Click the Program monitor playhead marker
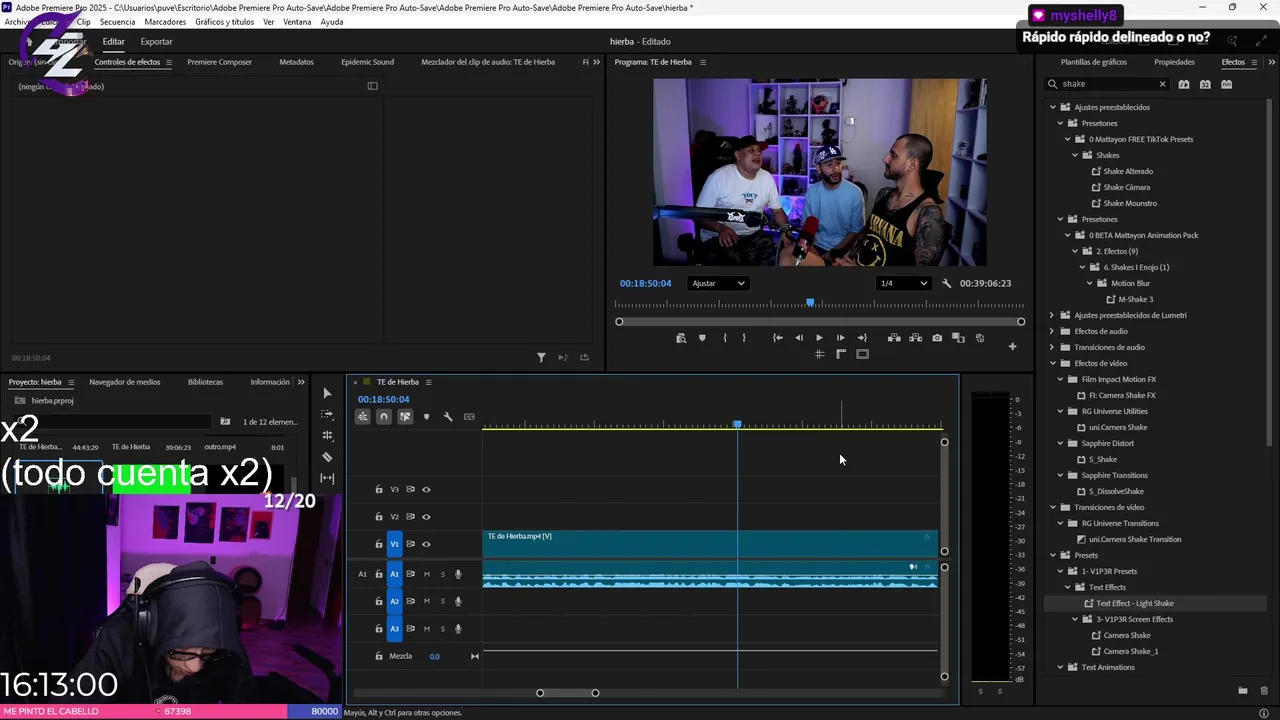The height and width of the screenshot is (720, 1280). tap(810, 302)
